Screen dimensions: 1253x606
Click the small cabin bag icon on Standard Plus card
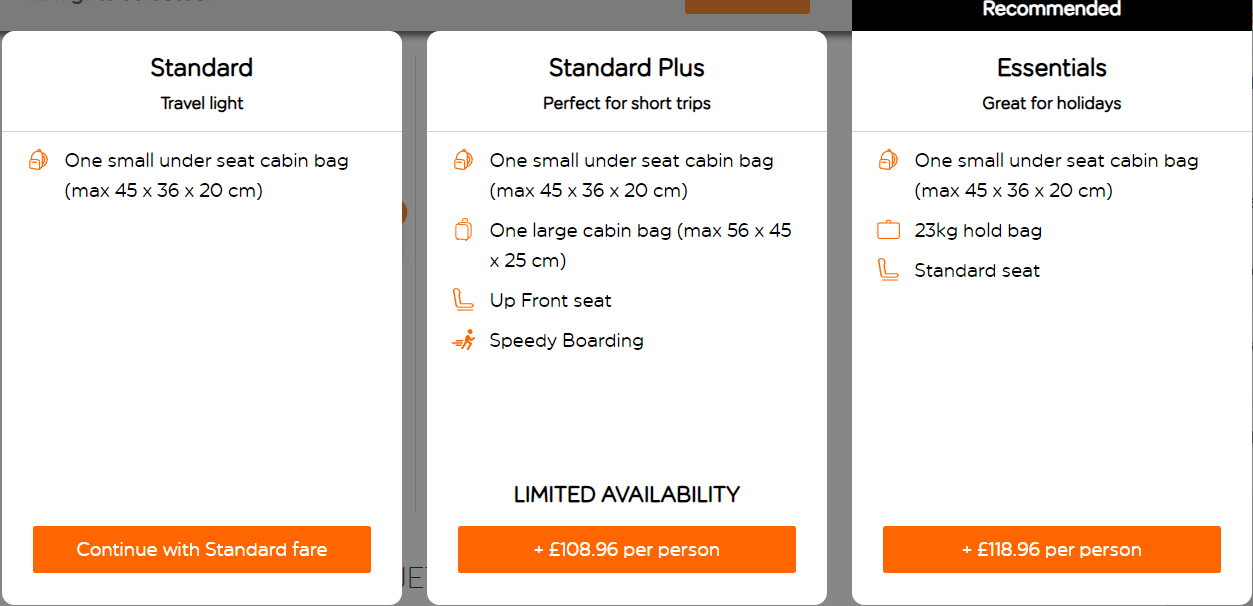point(463,160)
